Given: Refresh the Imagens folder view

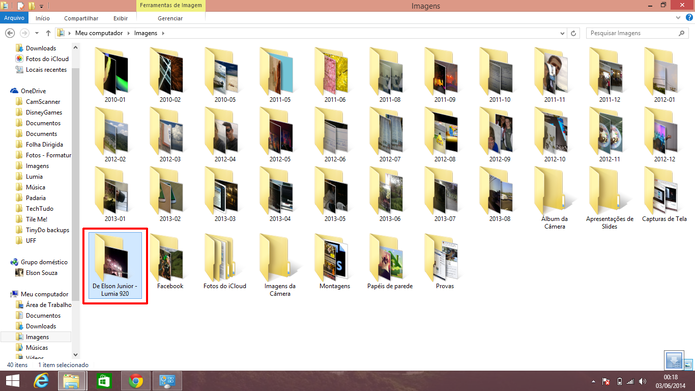Looking at the screenshot, I should tap(573, 33).
